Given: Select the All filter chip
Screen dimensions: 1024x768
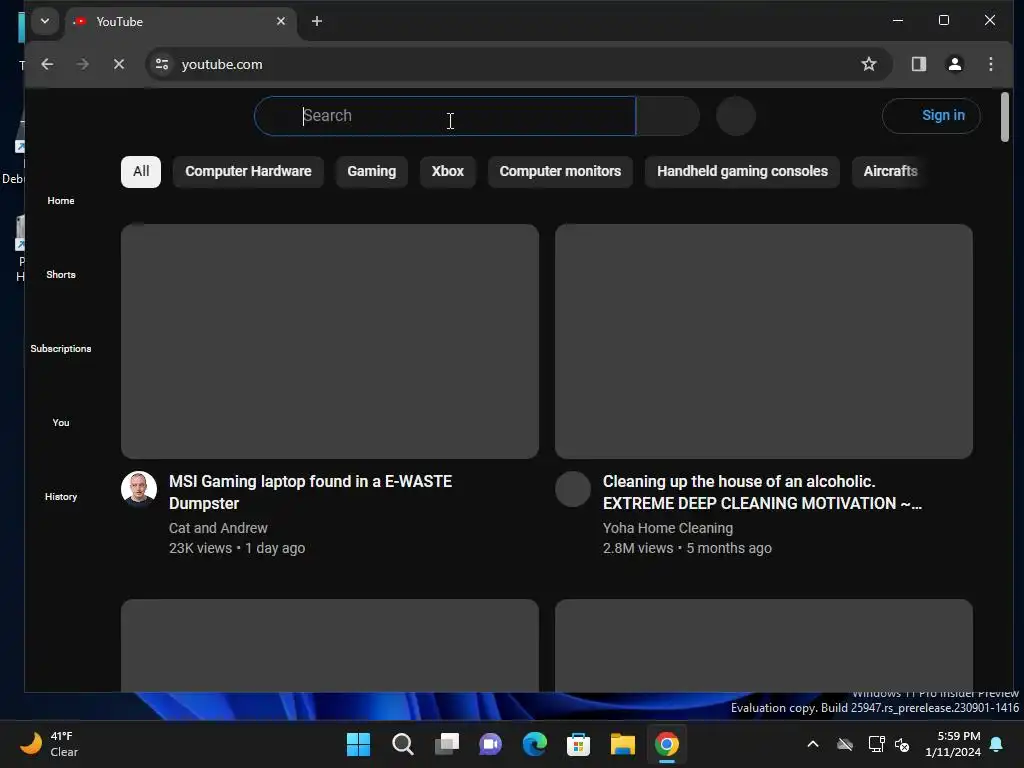Looking at the screenshot, I should tap(141, 172).
